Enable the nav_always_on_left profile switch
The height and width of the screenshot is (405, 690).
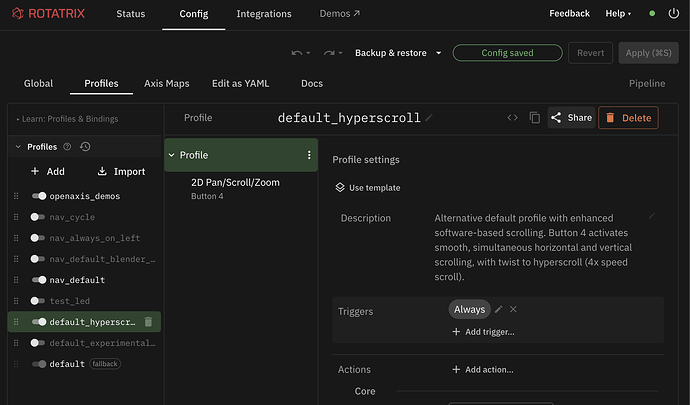pos(37,238)
